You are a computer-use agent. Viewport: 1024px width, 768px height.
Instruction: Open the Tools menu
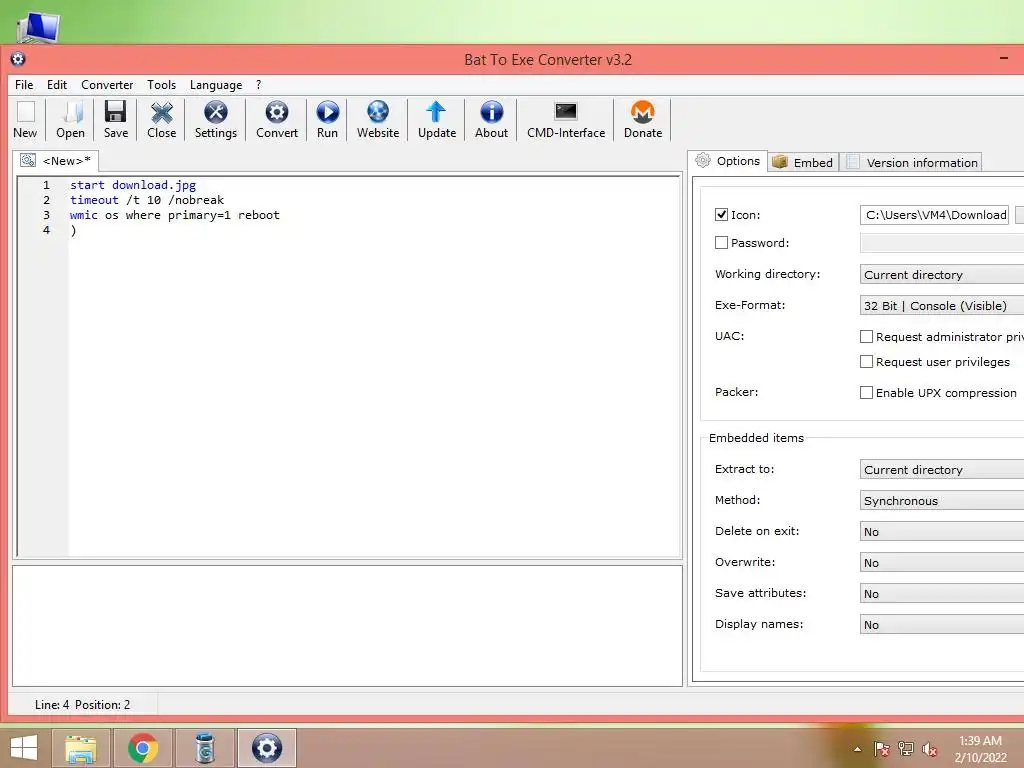point(161,85)
